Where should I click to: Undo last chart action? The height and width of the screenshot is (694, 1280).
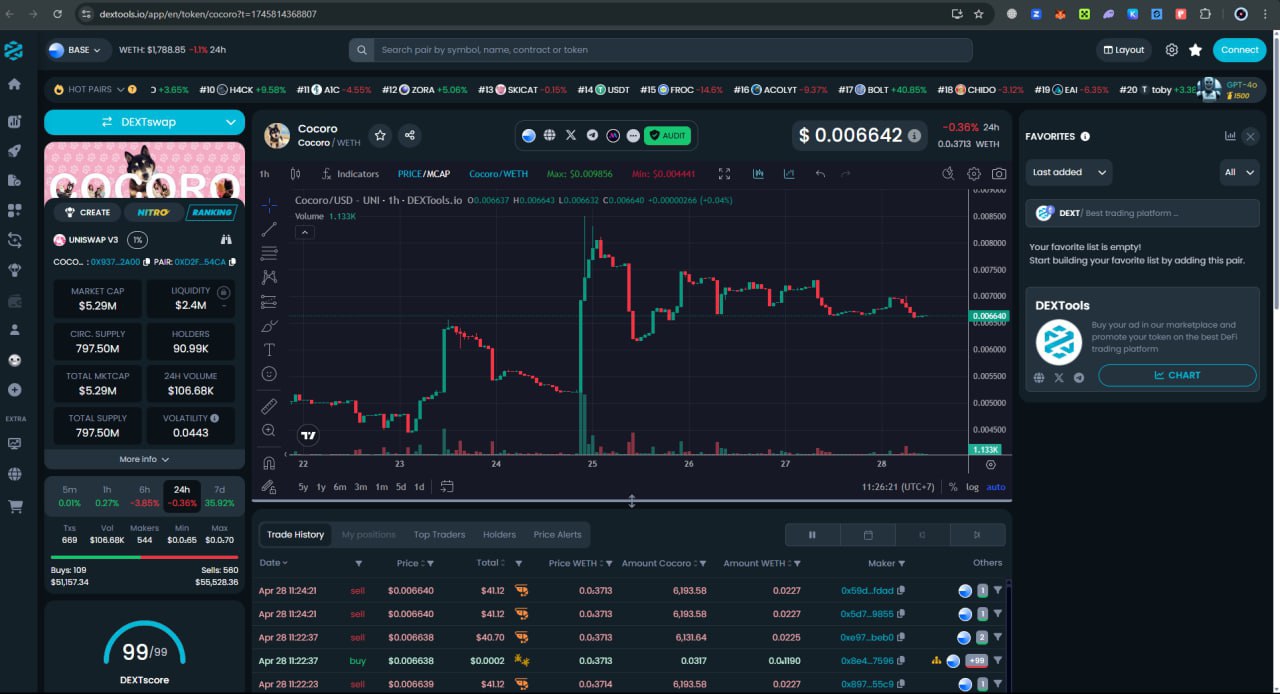click(x=820, y=174)
